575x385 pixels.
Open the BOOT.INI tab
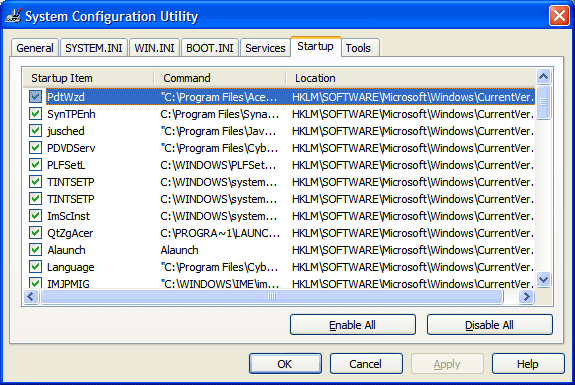point(210,48)
